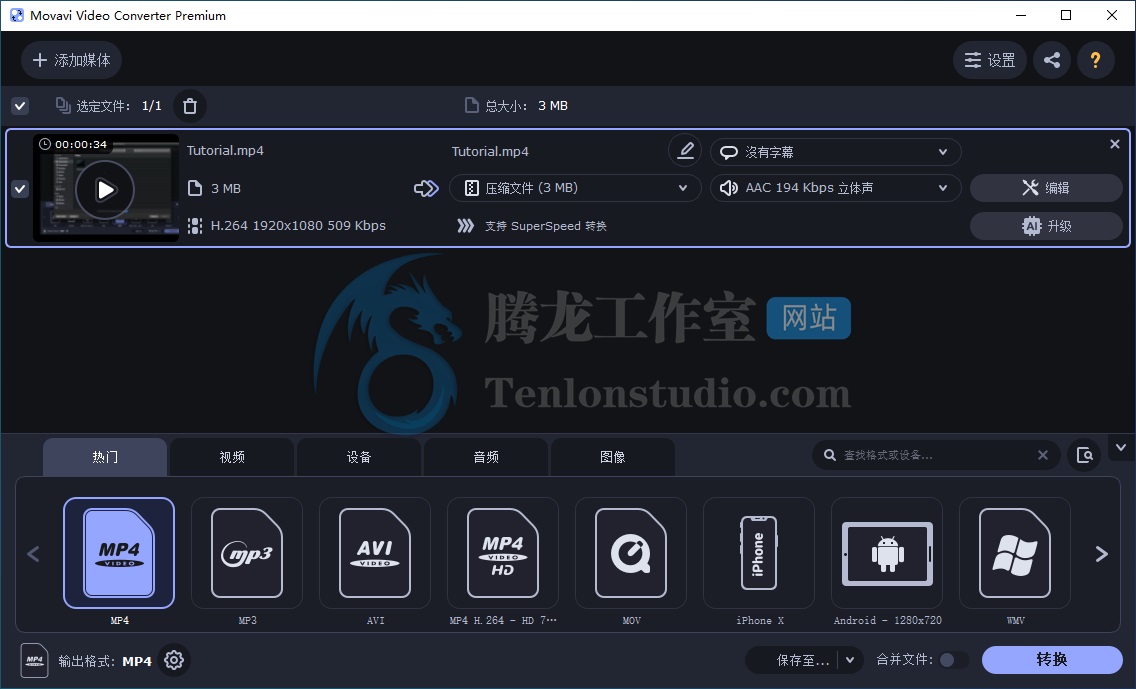This screenshot has width=1136, height=689.
Task: Click the device detection icon button
Action: pyautogui.click(x=1085, y=455)
